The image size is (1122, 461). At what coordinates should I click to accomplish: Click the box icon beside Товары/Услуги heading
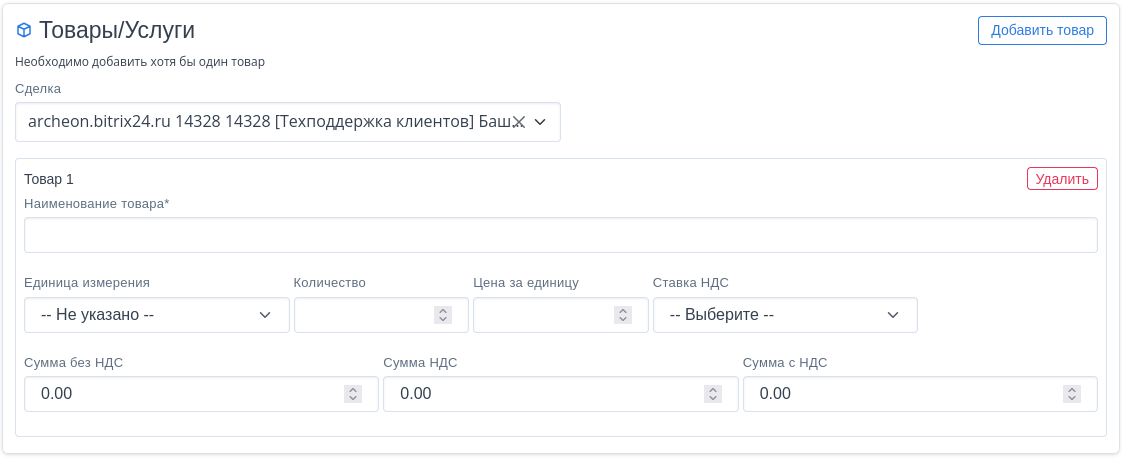pyautogui.click(x=24, y=30)
